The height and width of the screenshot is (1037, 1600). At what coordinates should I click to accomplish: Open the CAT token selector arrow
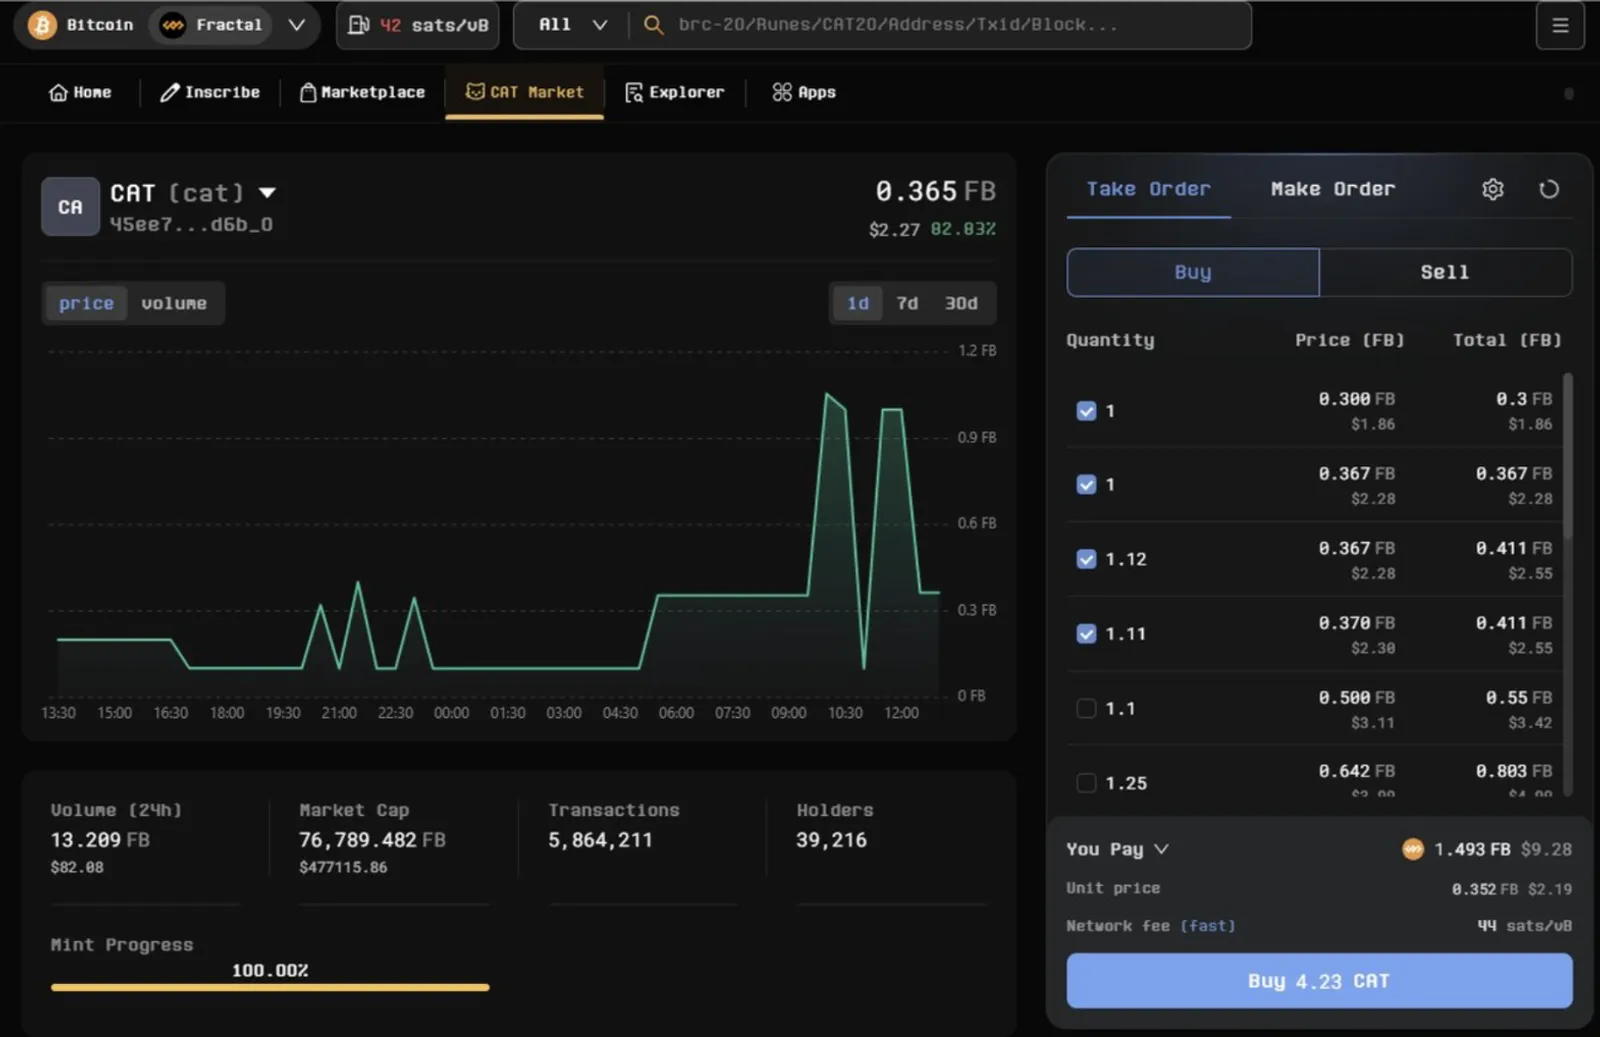(x=267, y=193)
